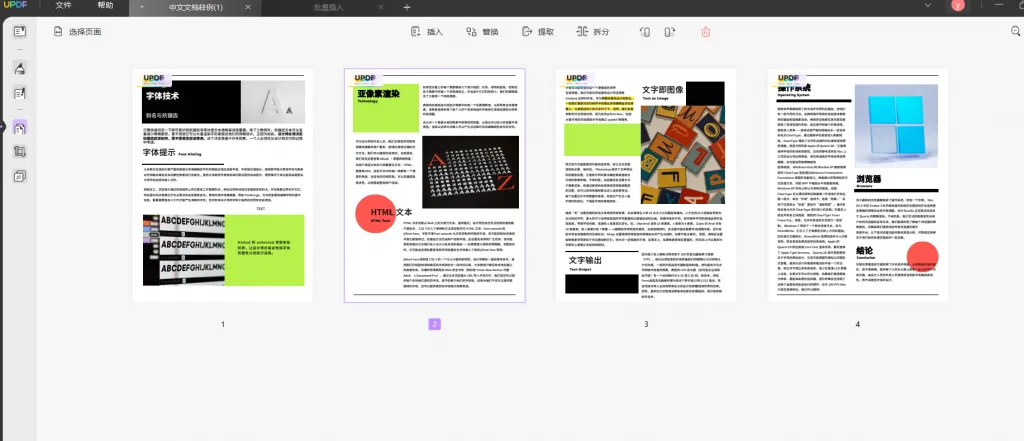The width and height of the screenshot is (1024, 441).
Task: Open the 帮助 menu
Action: (x=105, y=6)
